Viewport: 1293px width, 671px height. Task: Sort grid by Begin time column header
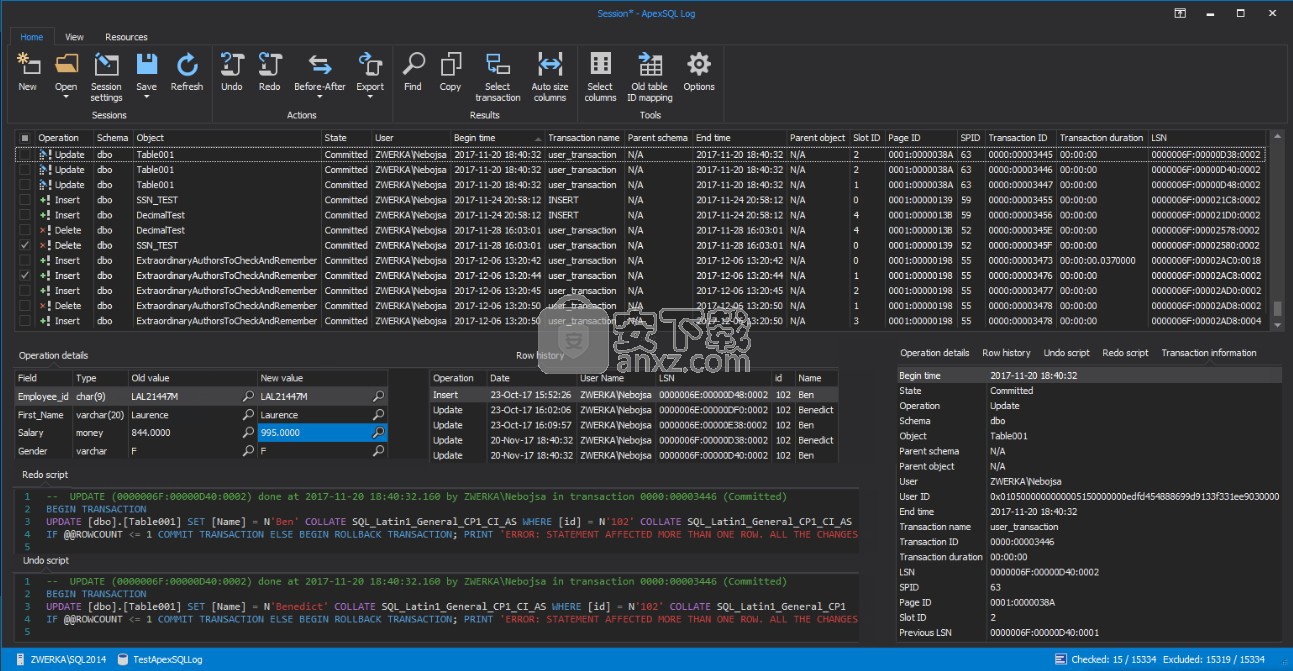point(496,138)
